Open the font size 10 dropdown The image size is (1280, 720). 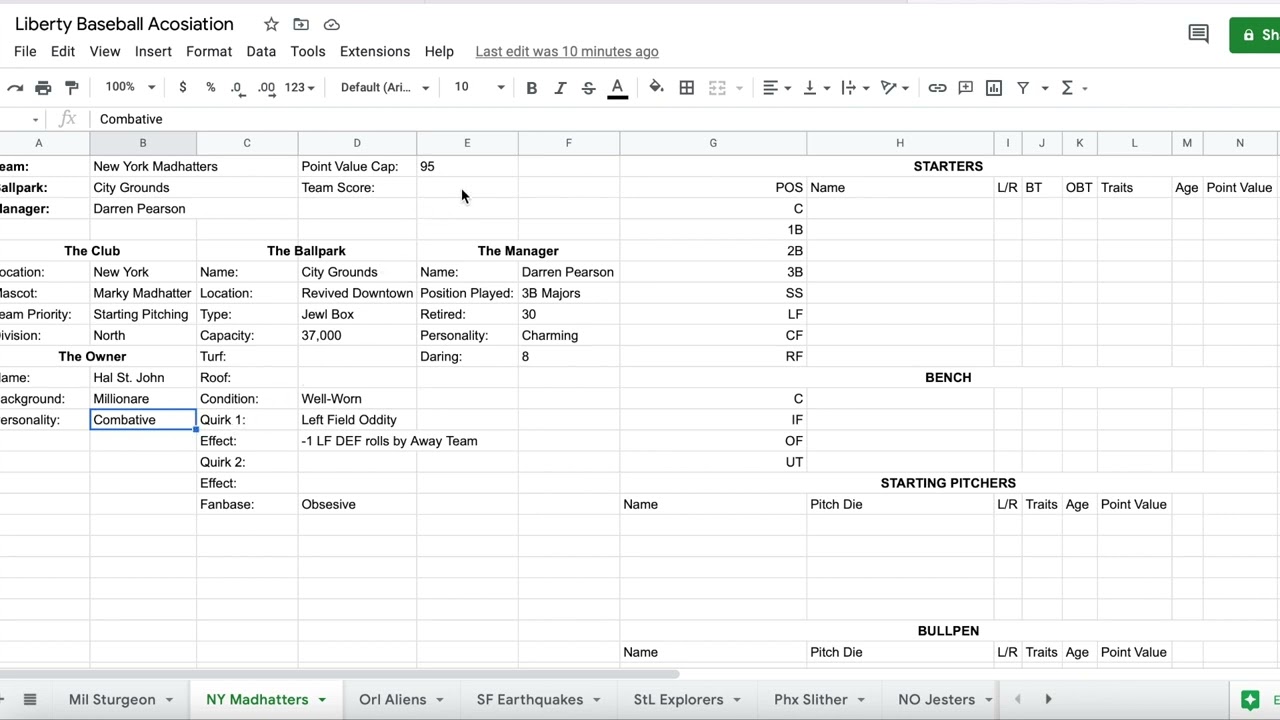tap(479, 88)
